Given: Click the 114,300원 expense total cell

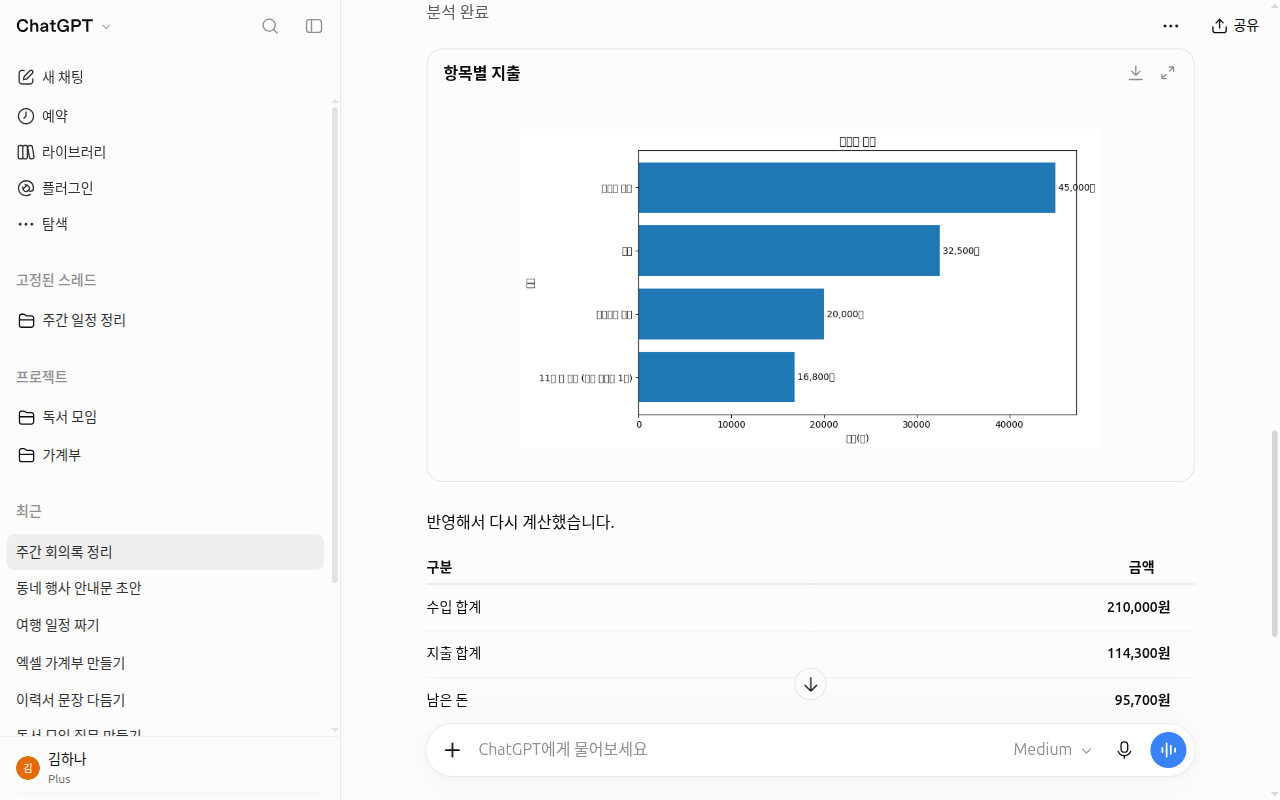Looking at the screenshot, I should click(x=1138, y=653).
